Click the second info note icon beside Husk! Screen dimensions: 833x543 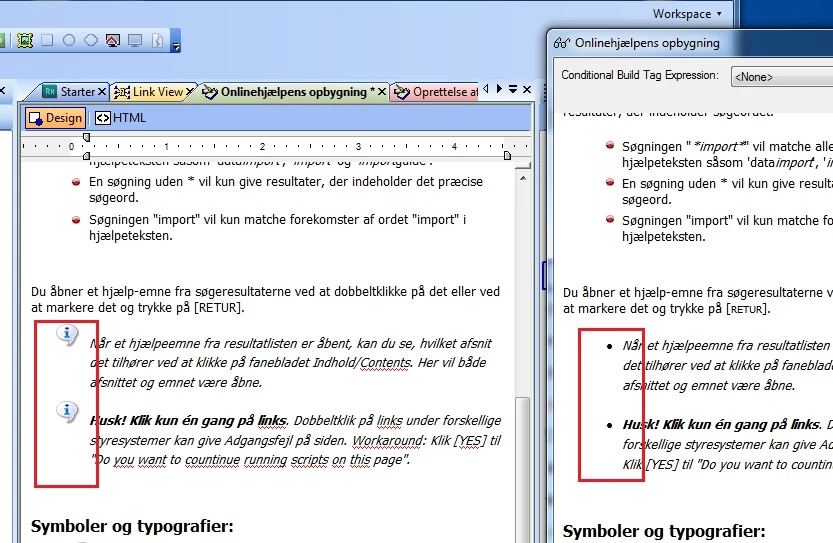[x=67, y=411]
